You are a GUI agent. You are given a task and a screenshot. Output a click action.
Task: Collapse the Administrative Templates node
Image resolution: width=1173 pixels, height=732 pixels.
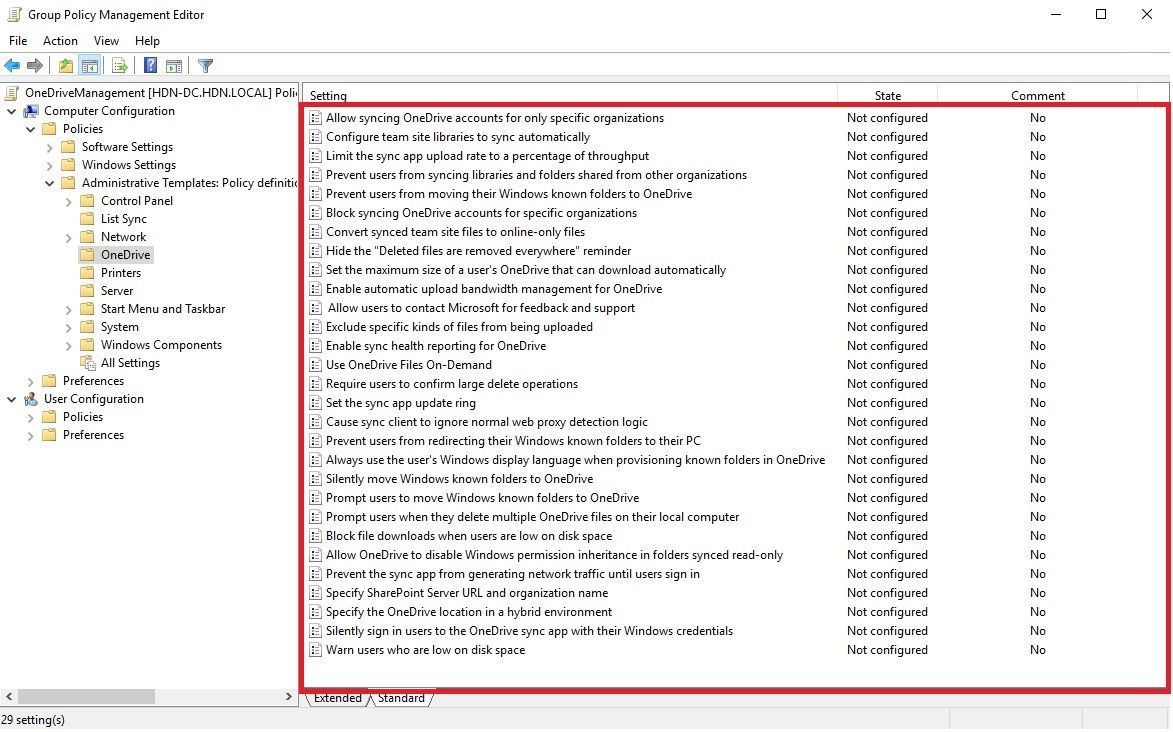click(49, 183)
